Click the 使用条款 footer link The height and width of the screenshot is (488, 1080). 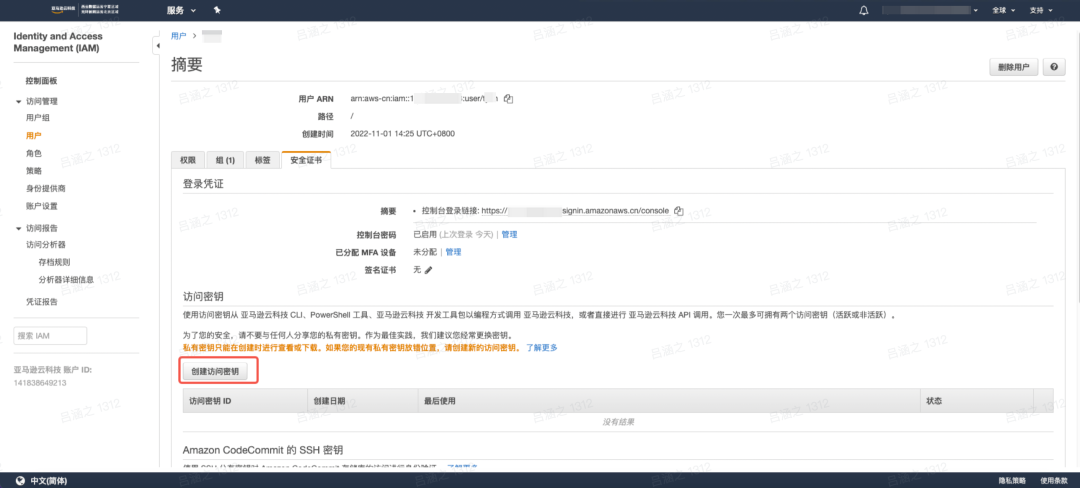pos(1054,480)
